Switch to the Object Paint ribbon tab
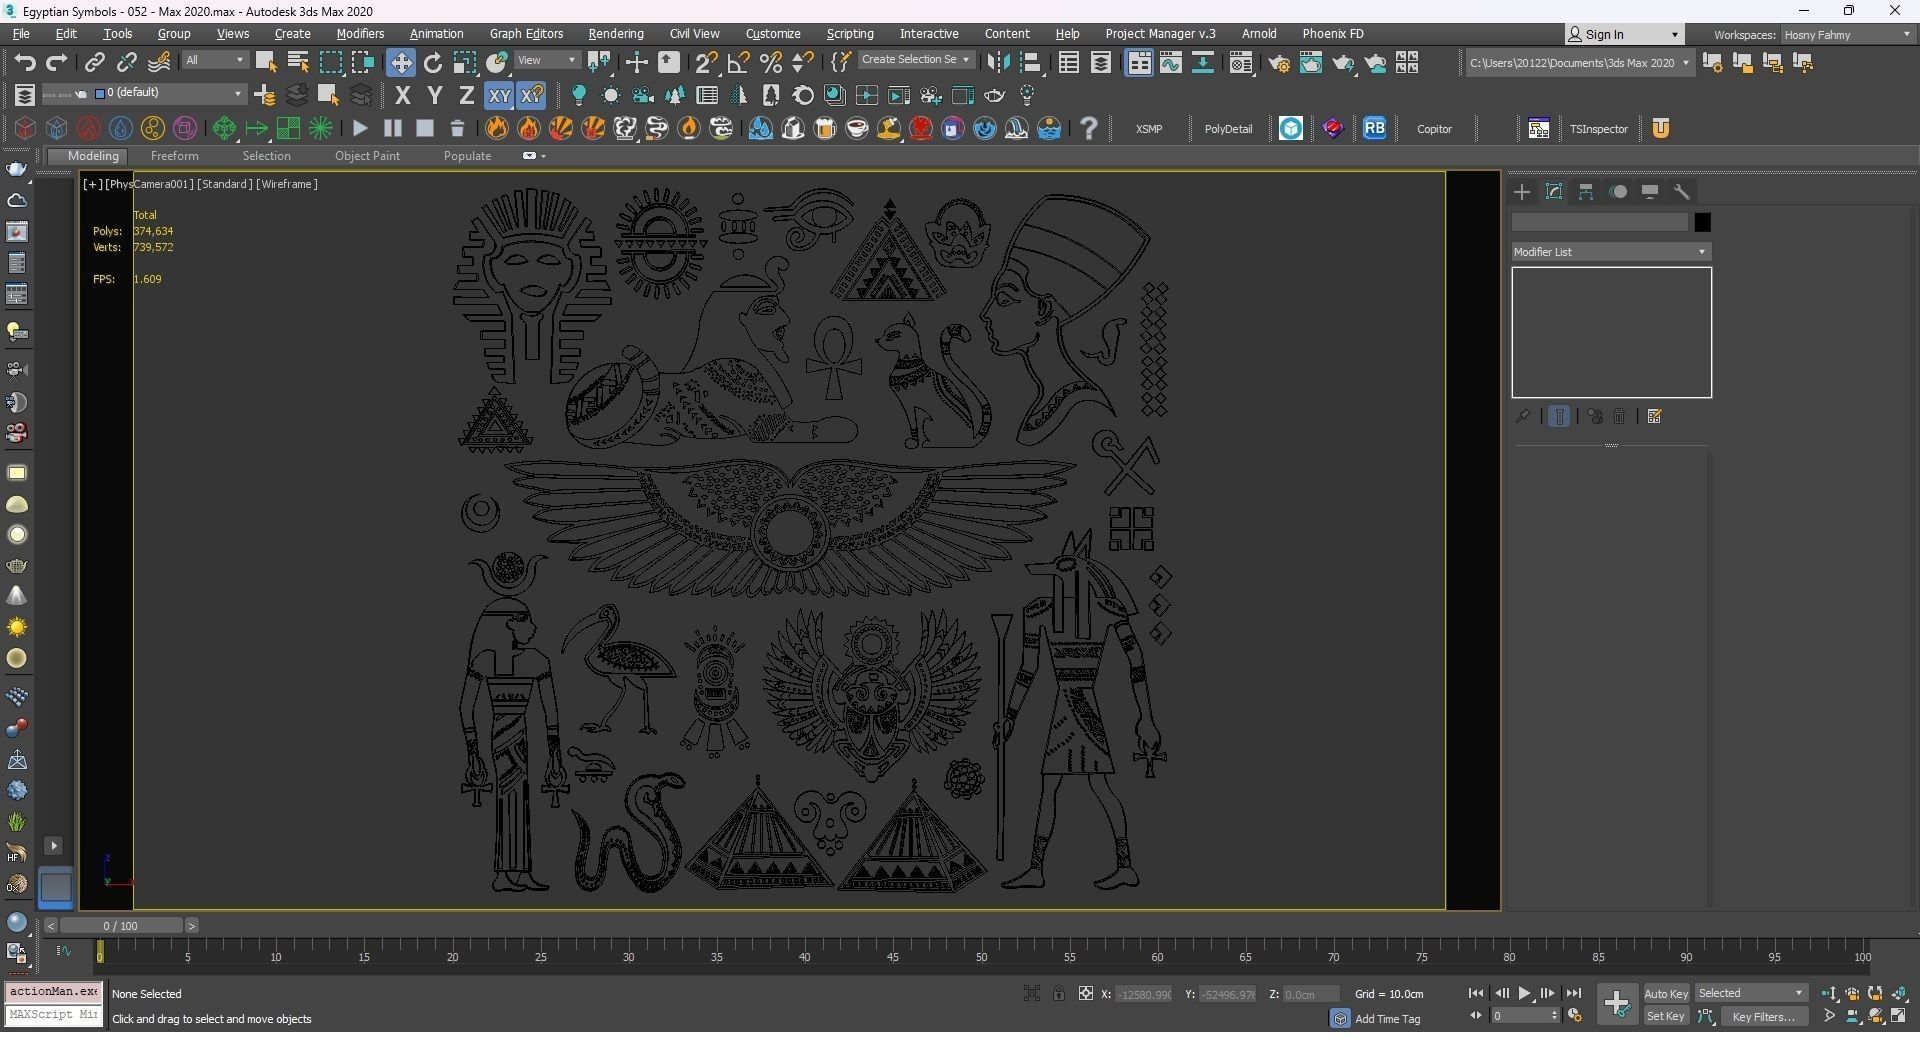 click(x=367, y=156)
